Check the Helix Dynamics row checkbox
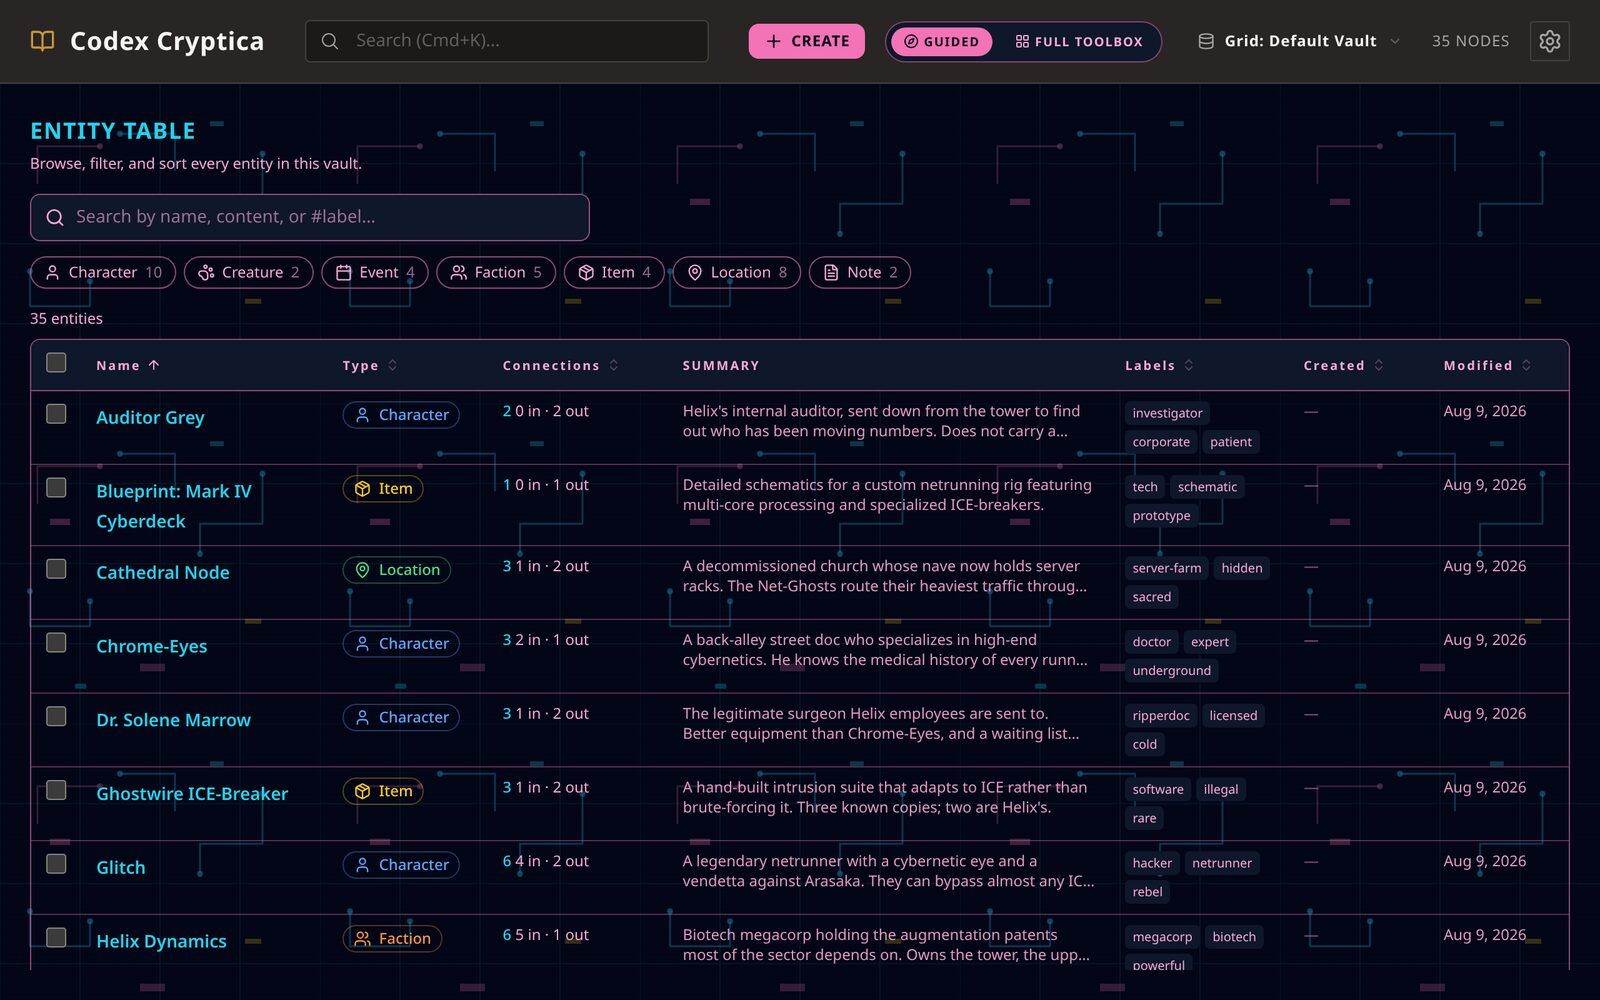The width and height of the screenshot is (1600, 1000). [x=56, y=937]
